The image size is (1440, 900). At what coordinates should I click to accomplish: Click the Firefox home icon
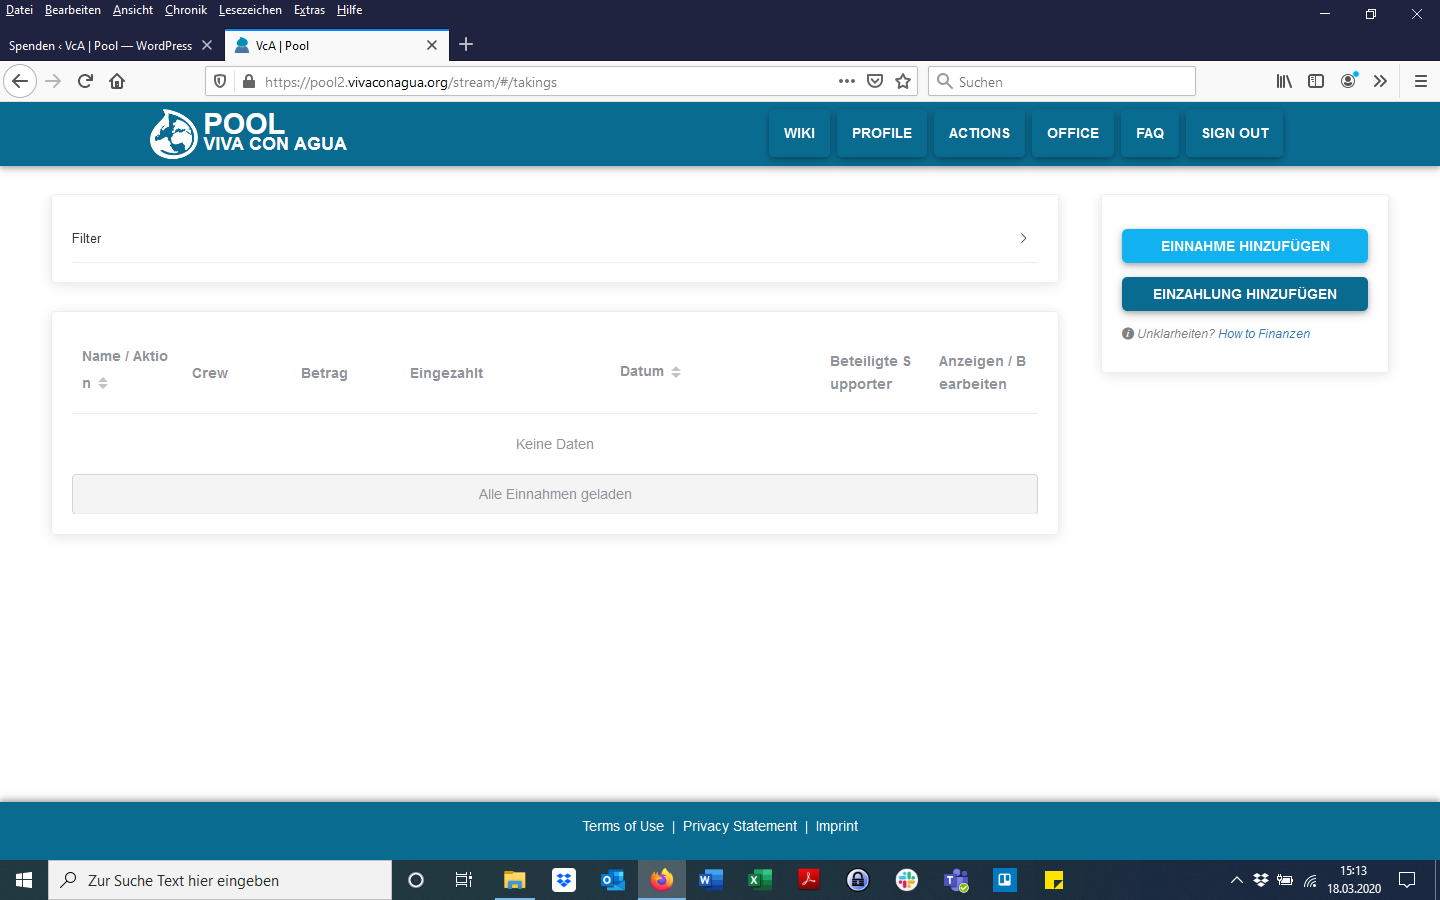[x=117, y=82]
